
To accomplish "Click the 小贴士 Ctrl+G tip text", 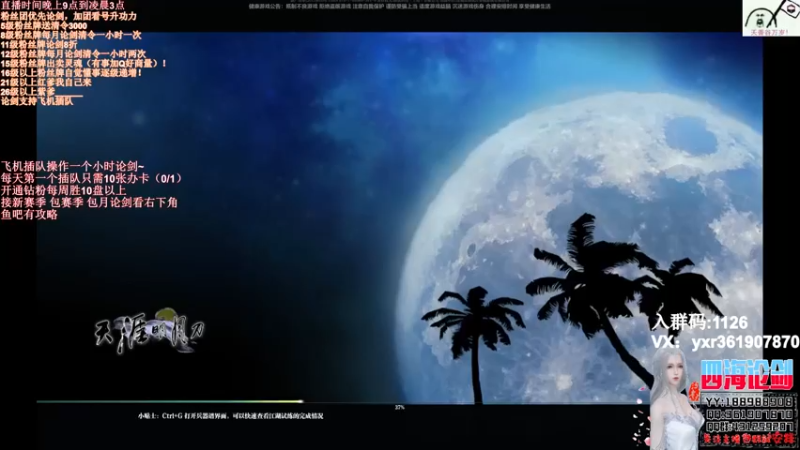I will coord(230,416).
